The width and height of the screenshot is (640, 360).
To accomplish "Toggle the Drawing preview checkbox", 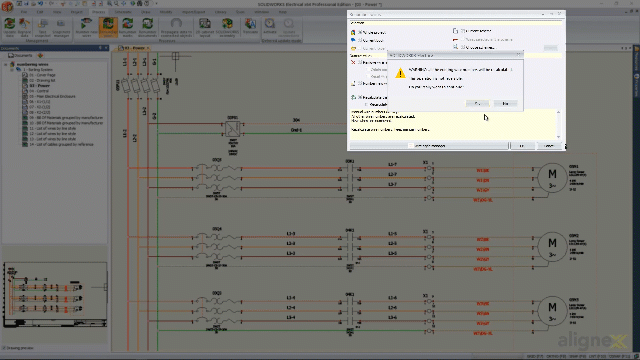I will pyautogui.click(x=4, y=348).
